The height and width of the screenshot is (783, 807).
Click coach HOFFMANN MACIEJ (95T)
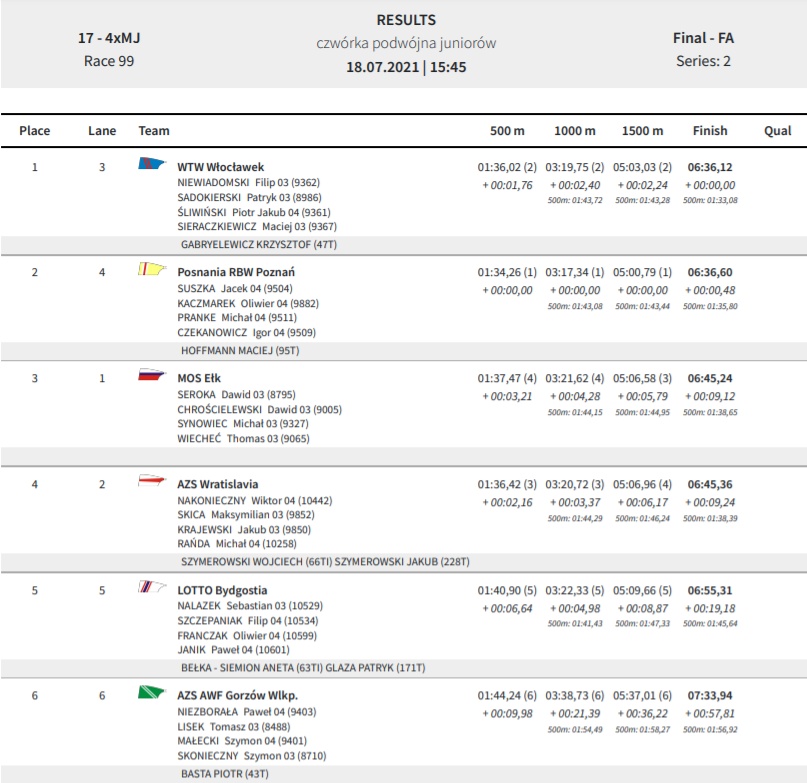pos(240,351)
